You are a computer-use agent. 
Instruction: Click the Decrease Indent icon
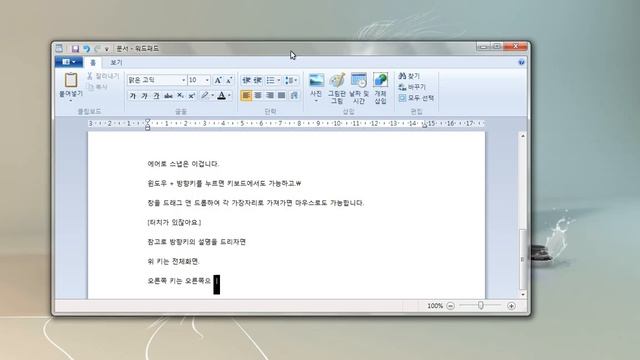click(246, 80)
